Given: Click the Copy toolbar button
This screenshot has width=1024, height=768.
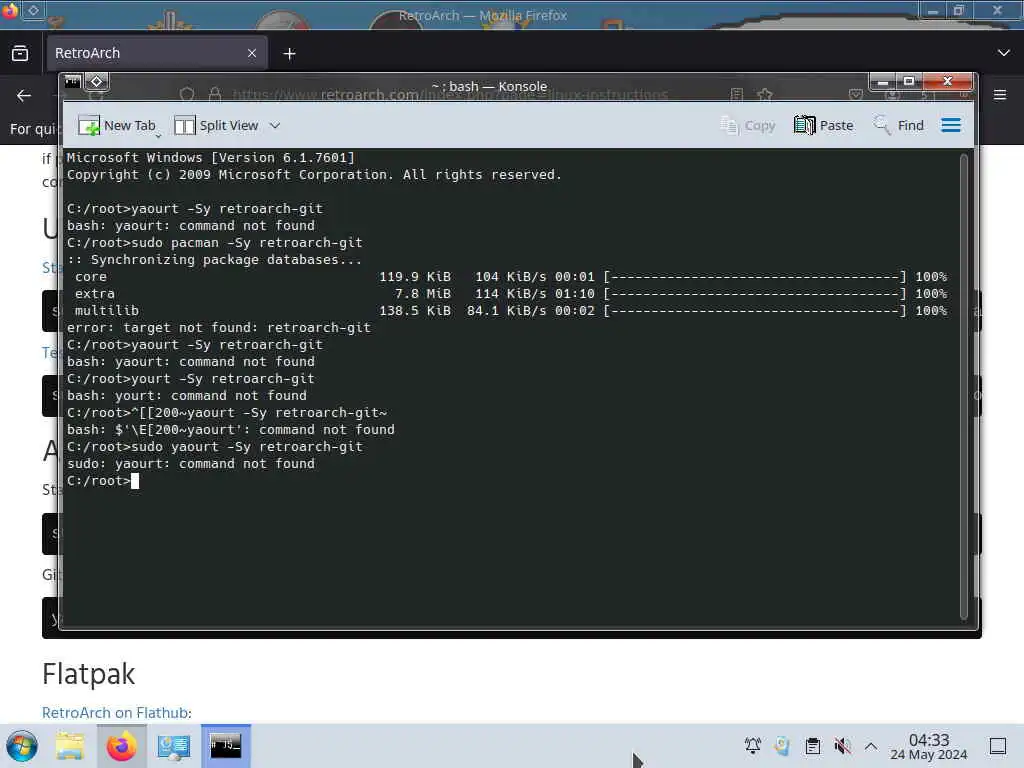Looking at the screenshot, I should [748, 125].
